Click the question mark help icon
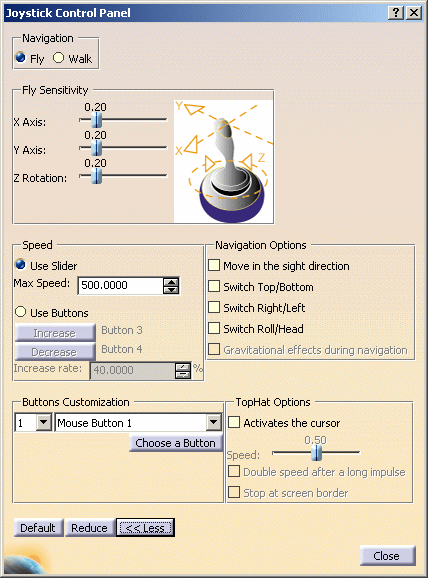 pyautogui.click(x=396, y=13)
